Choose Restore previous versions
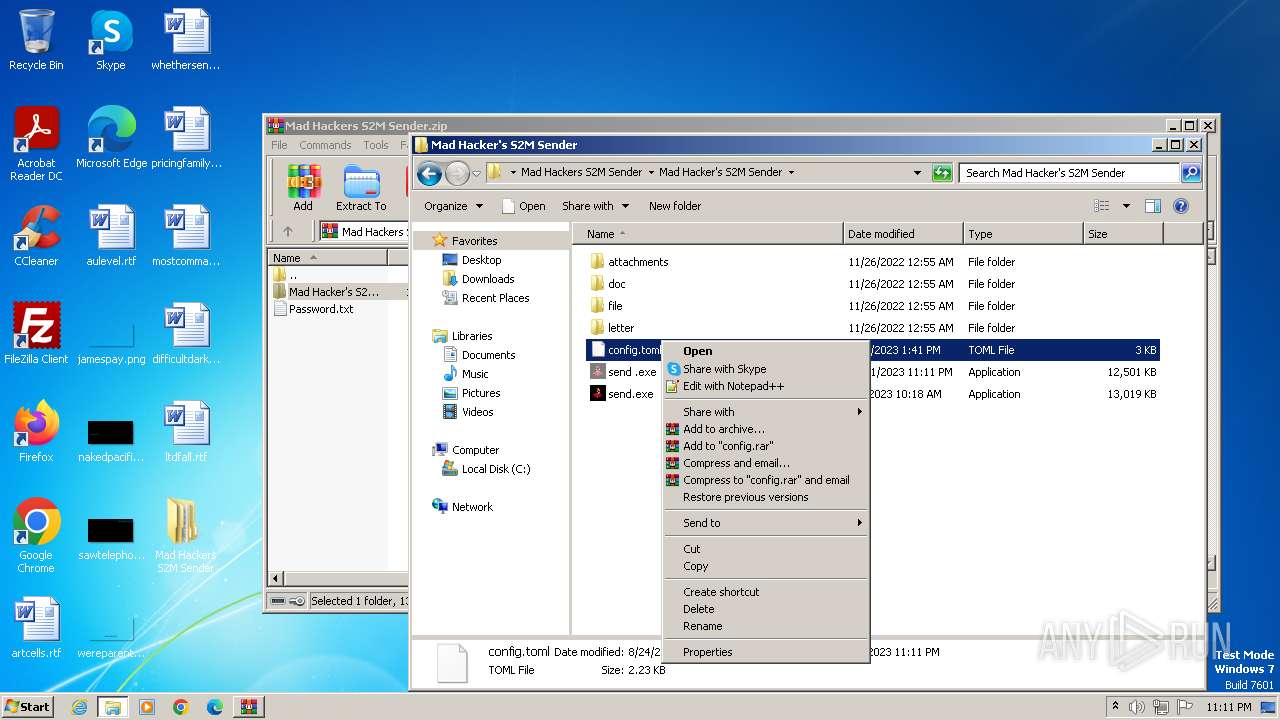This screenshot has width=1280, height=720. tap(767, 497)
